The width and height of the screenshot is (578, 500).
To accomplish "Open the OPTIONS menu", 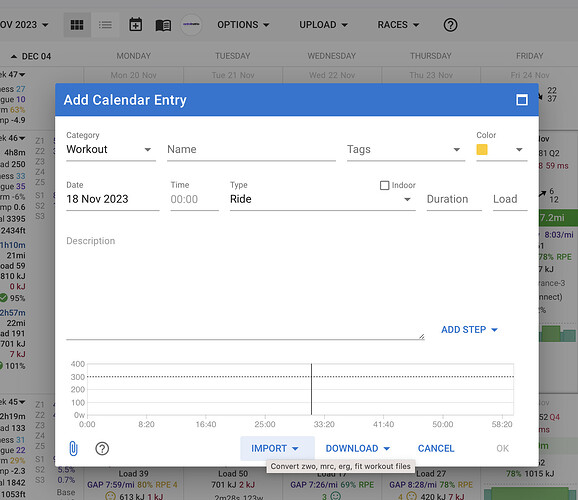I will (243, 25).
